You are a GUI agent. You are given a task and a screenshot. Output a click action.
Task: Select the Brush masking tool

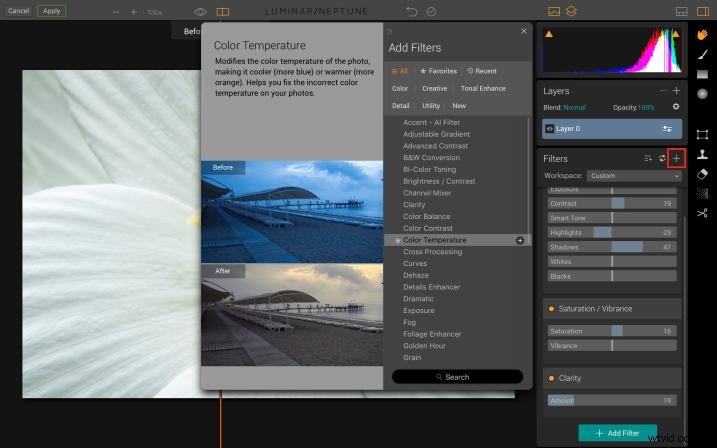[x=702, y=54]
